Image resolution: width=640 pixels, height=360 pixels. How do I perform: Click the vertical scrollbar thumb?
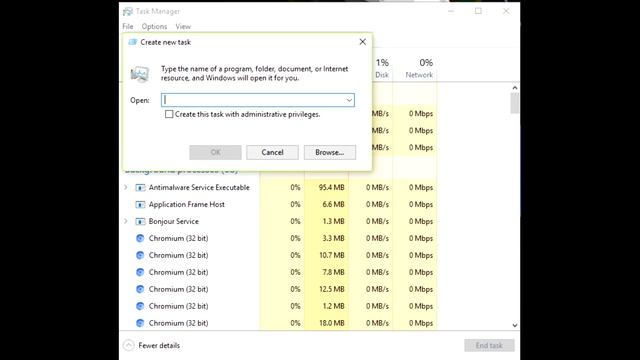click(515, 103)
